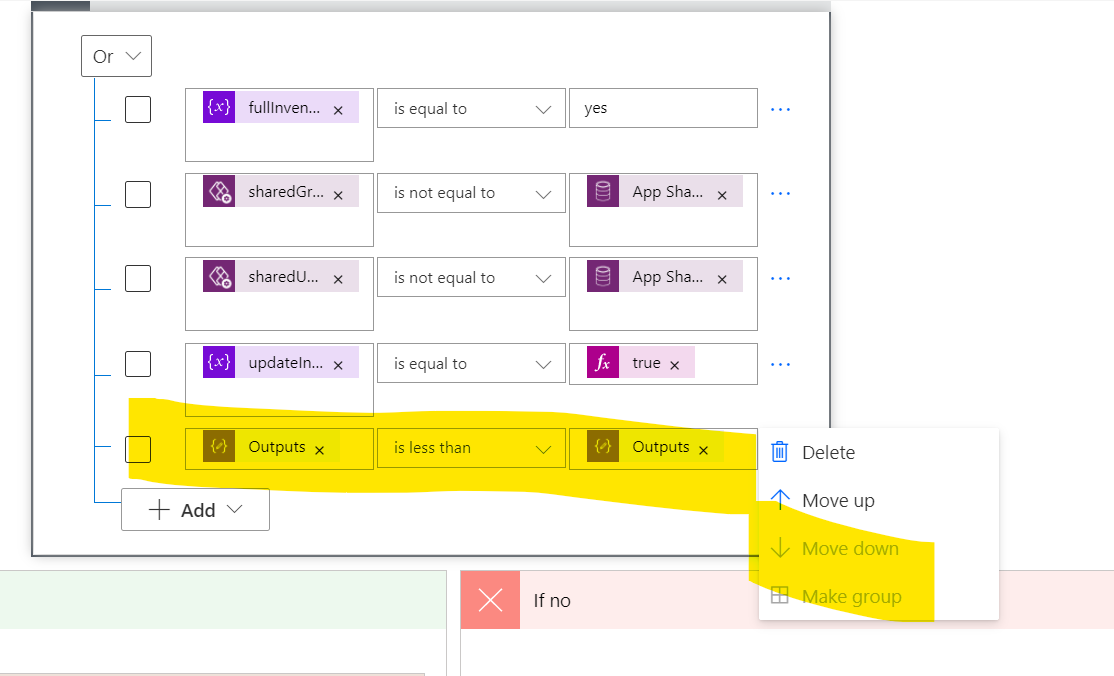This screenshot has width=1114, height=676.
Task: Click the {x} variable icon on fullInven token
Action: coord(218,107)
